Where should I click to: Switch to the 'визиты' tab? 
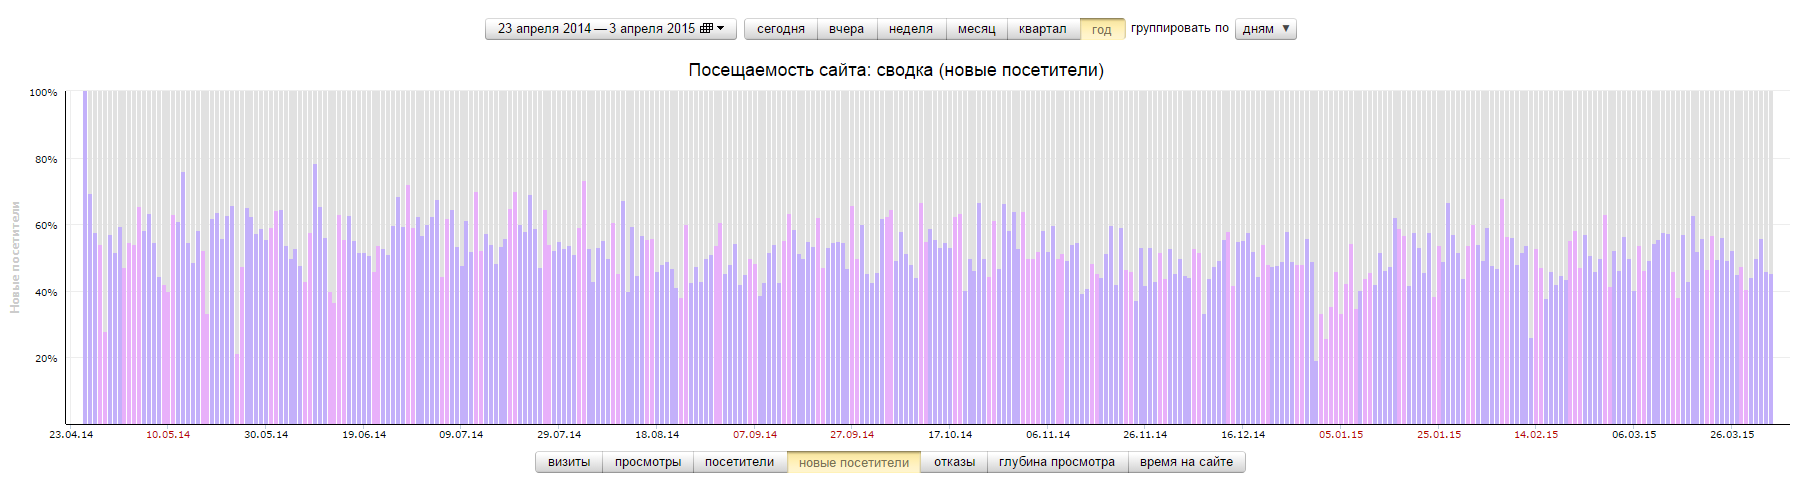[569, 462]
